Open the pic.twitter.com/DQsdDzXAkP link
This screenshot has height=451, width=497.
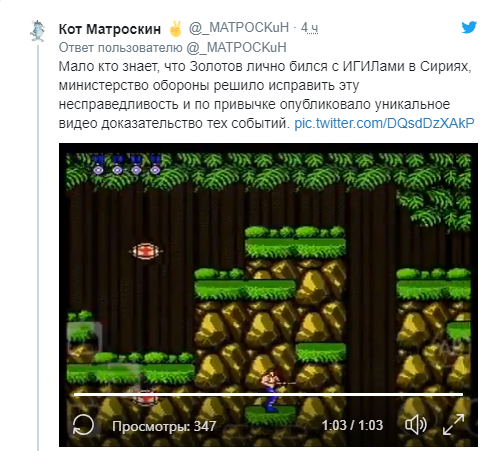pos(384,123)
